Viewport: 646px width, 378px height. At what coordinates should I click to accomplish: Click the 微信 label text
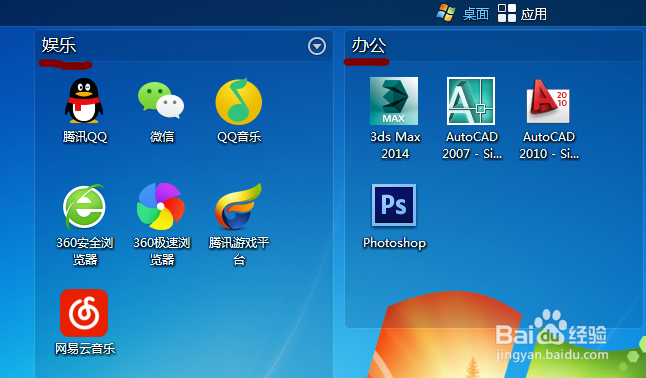coord(162,136)
